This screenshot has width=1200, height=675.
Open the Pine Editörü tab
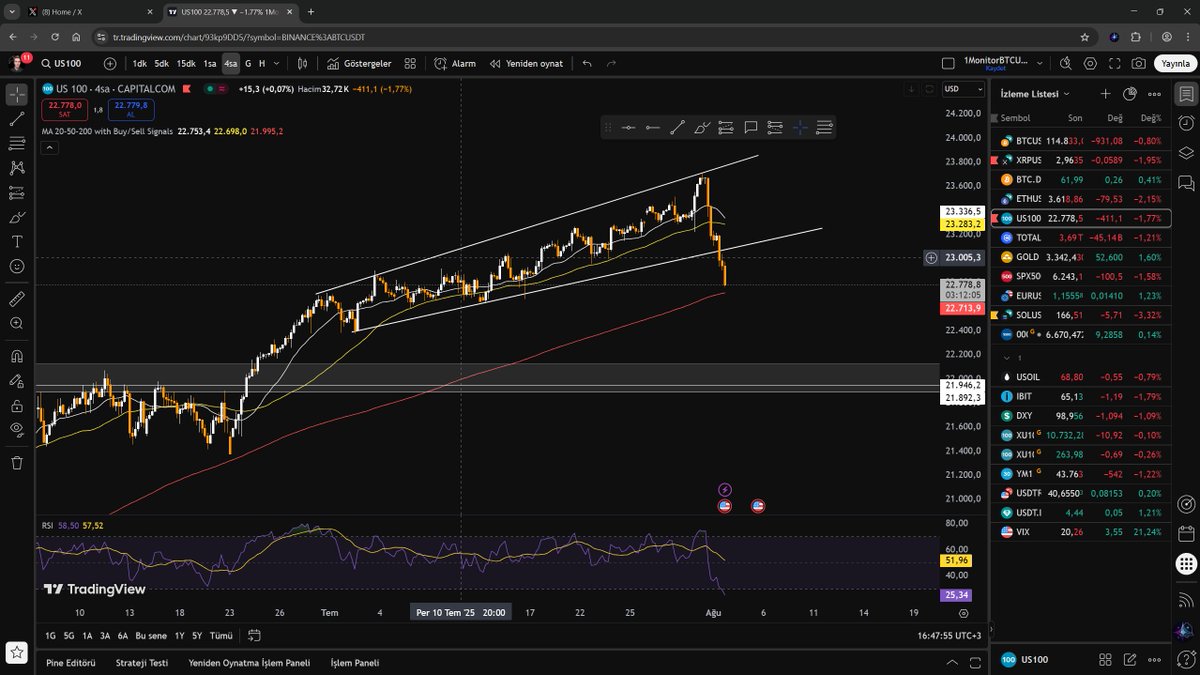click(73, 662)
